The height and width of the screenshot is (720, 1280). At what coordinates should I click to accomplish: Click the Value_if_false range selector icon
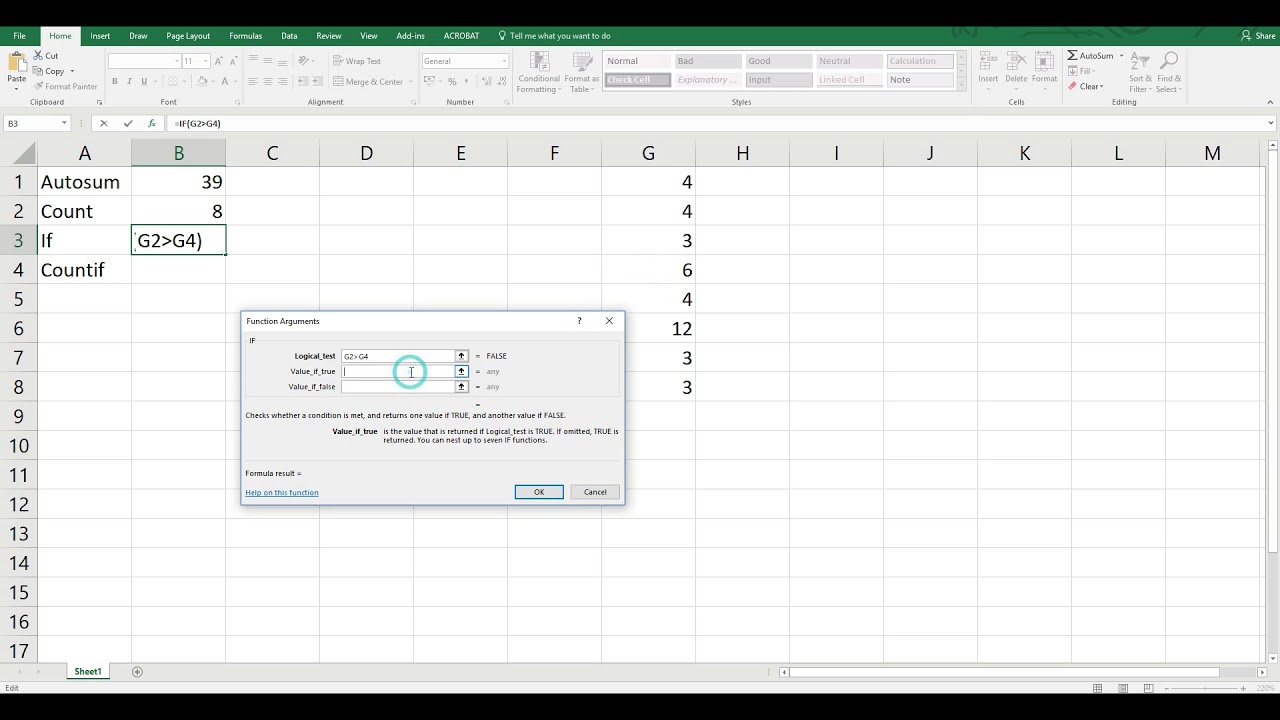tap(461, 386)
